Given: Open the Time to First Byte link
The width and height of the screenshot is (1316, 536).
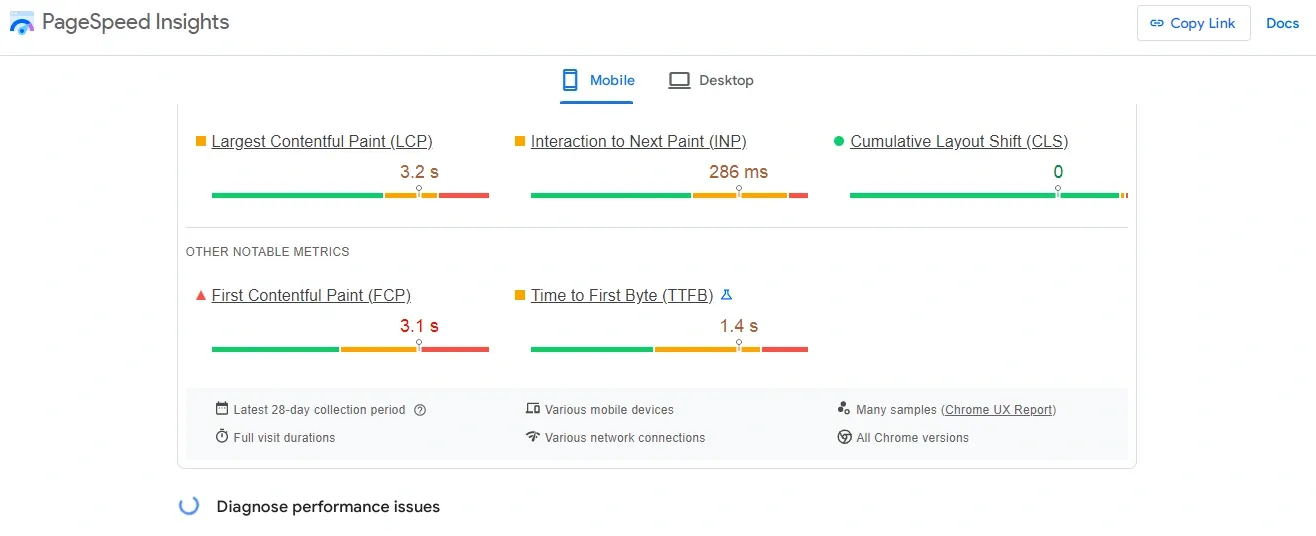Looking at the screenshot, I should click(x=622, y=296).
